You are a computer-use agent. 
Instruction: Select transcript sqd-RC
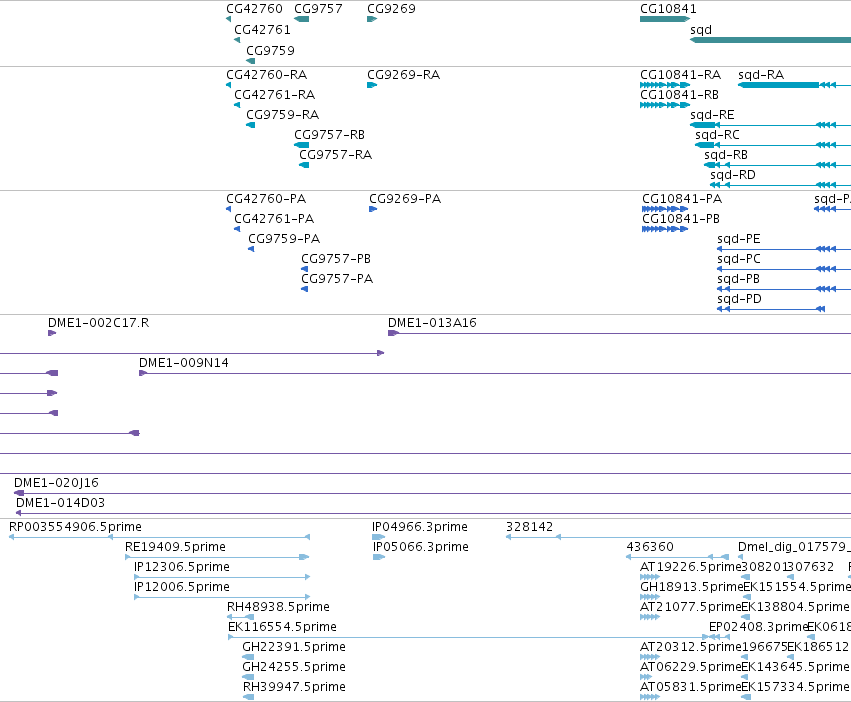(717, 135)
